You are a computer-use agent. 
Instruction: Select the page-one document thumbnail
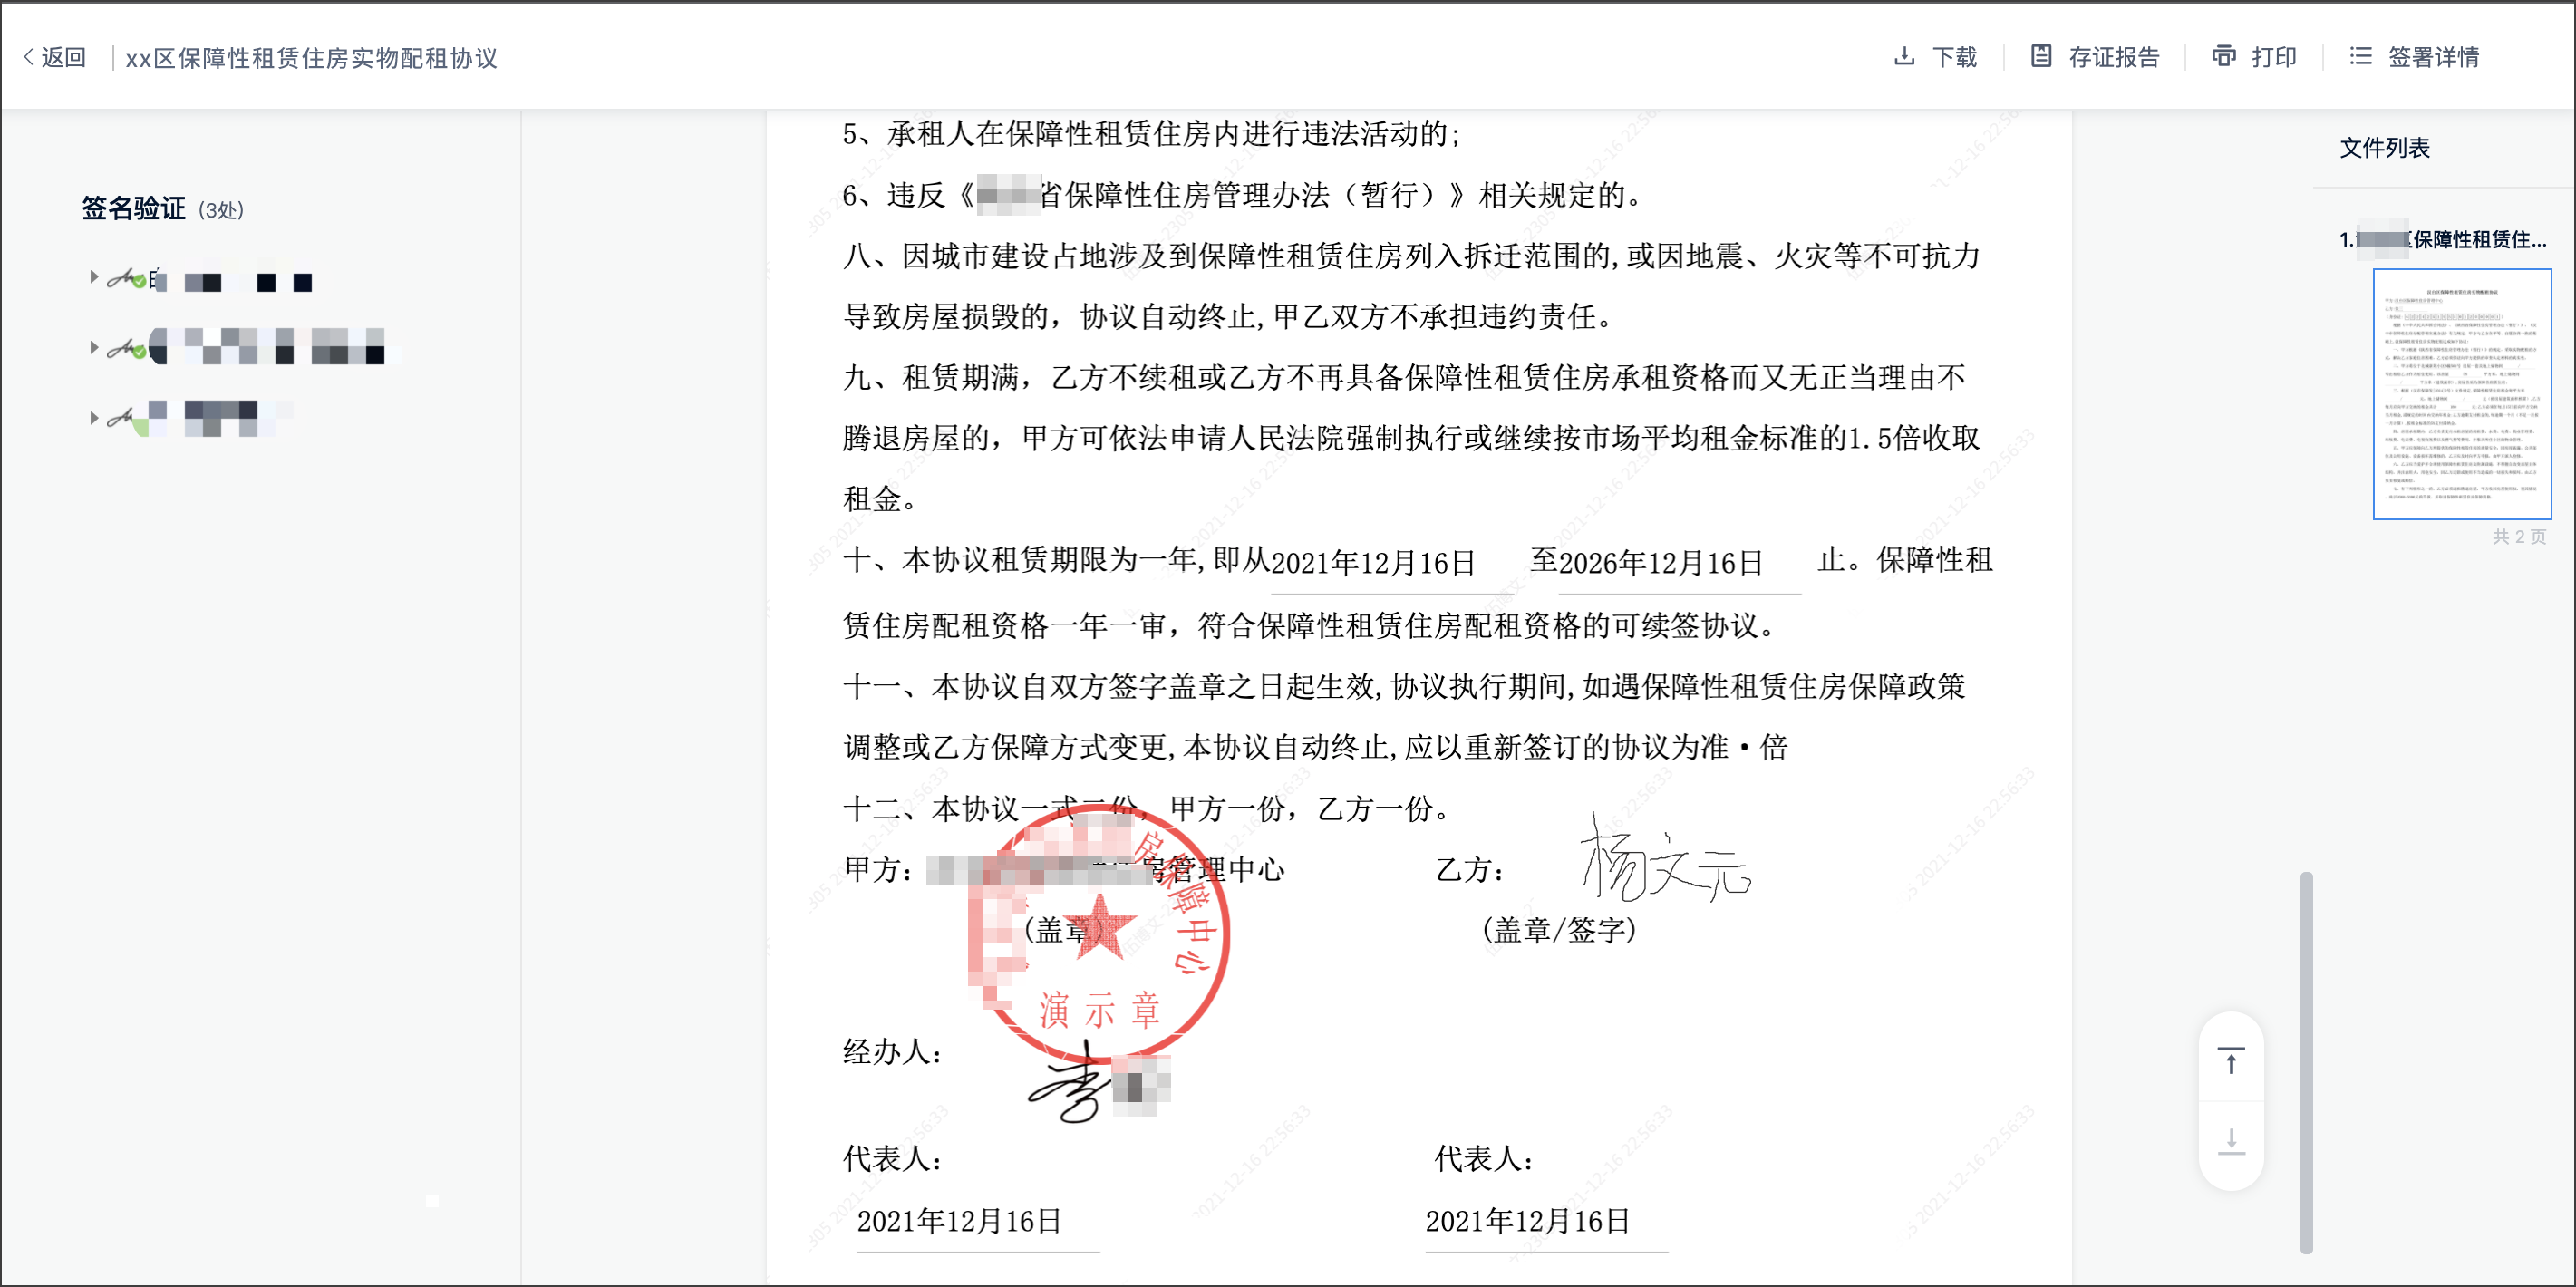(2461, 394)
